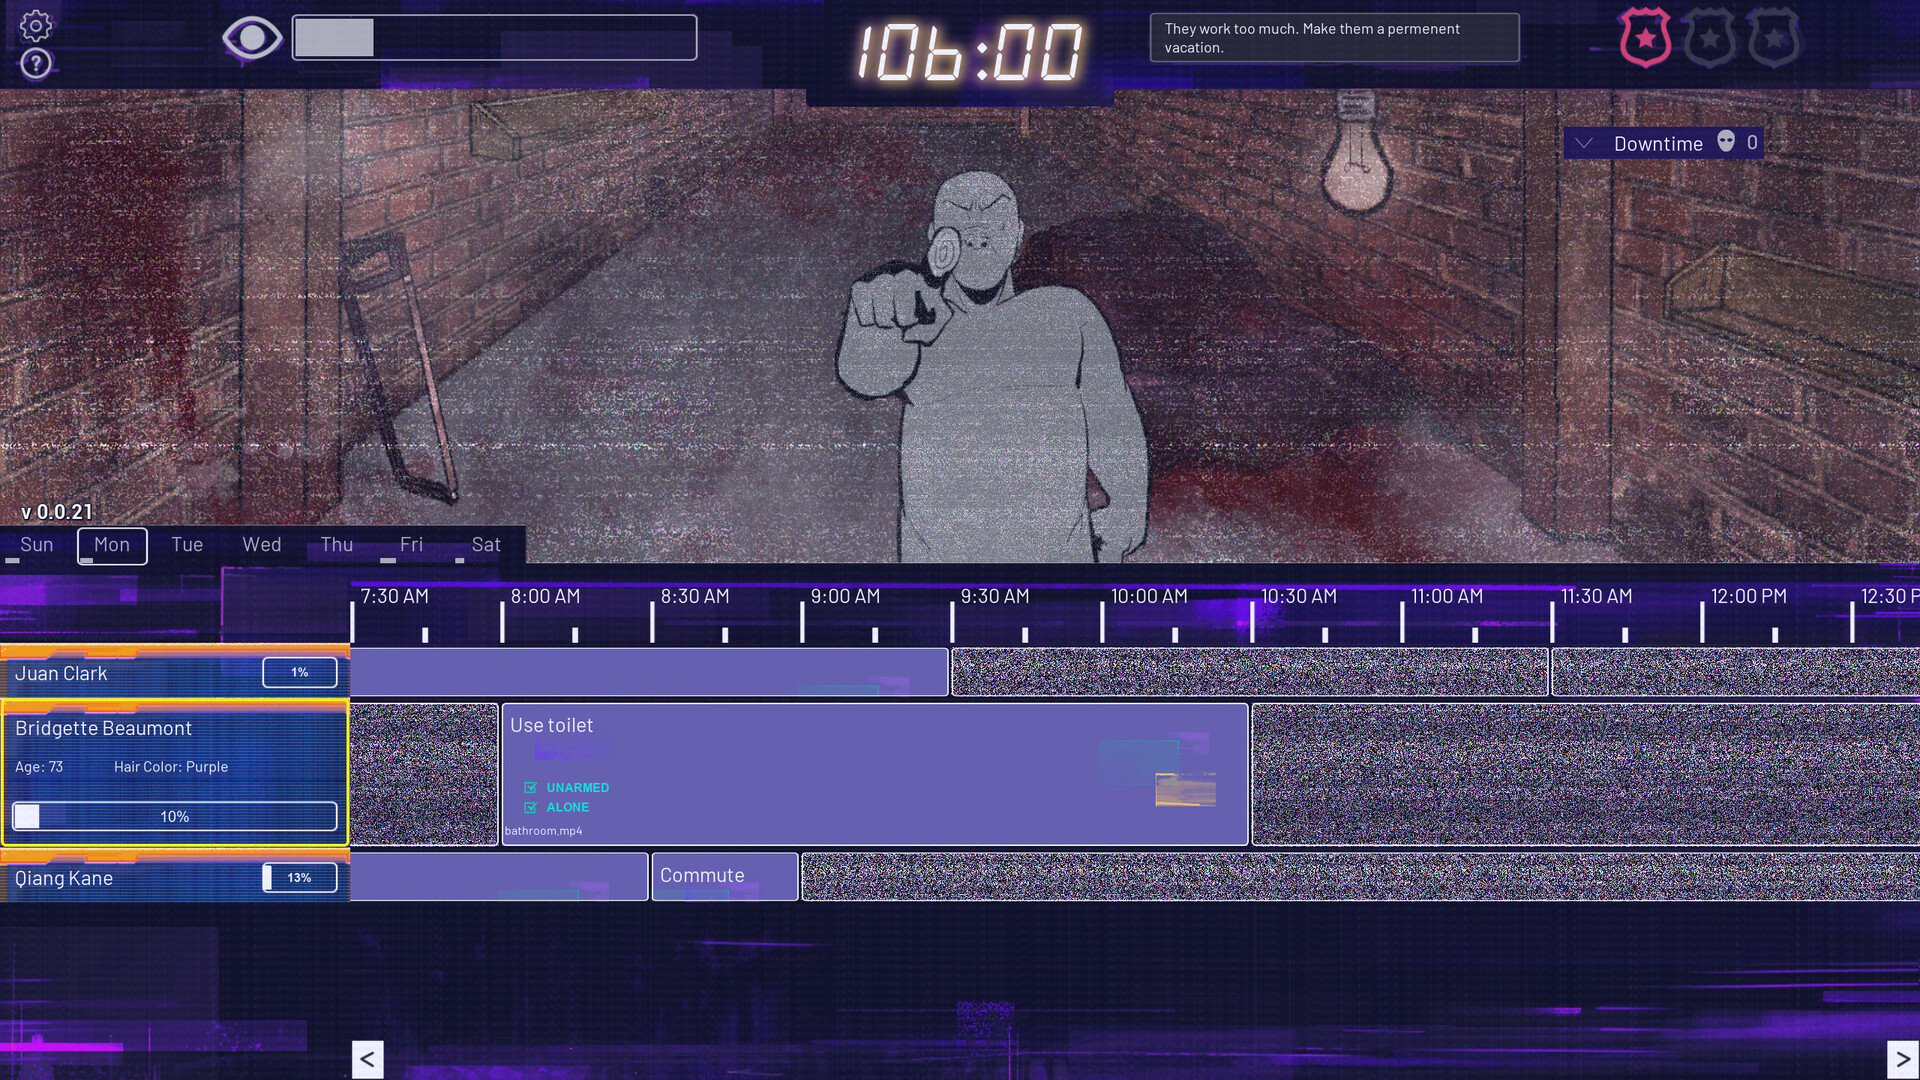
Task: Click the bathroom.mp4 video thumbnail
Action: (x=1185, y=789)
